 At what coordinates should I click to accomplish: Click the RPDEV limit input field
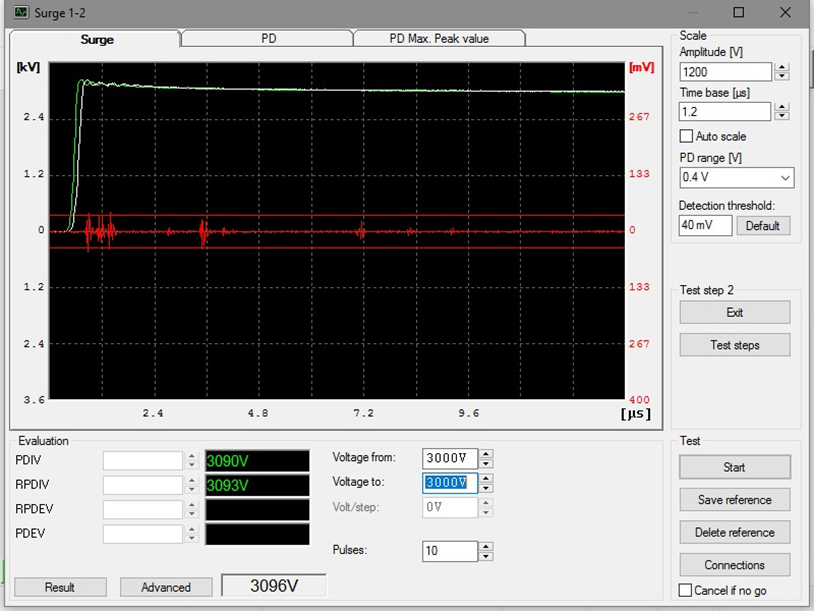[x=143, y=509]
